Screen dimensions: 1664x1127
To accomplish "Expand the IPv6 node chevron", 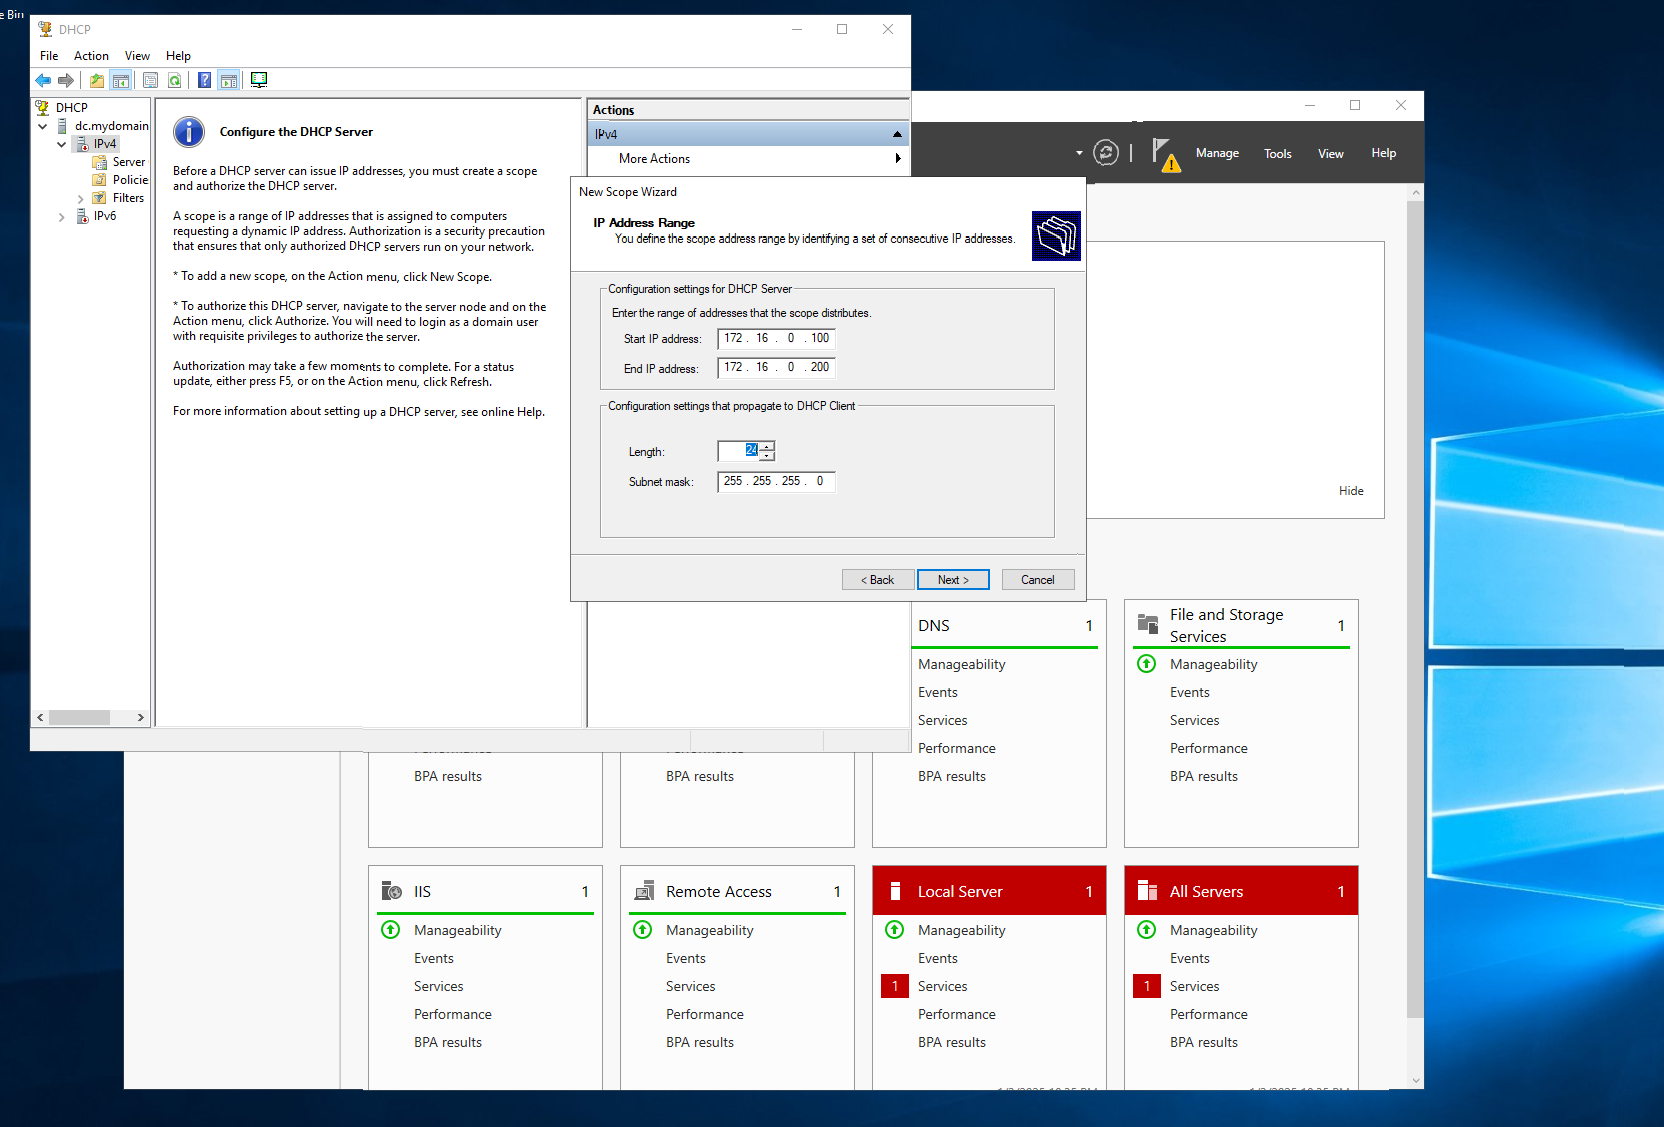I will (61, 216).
